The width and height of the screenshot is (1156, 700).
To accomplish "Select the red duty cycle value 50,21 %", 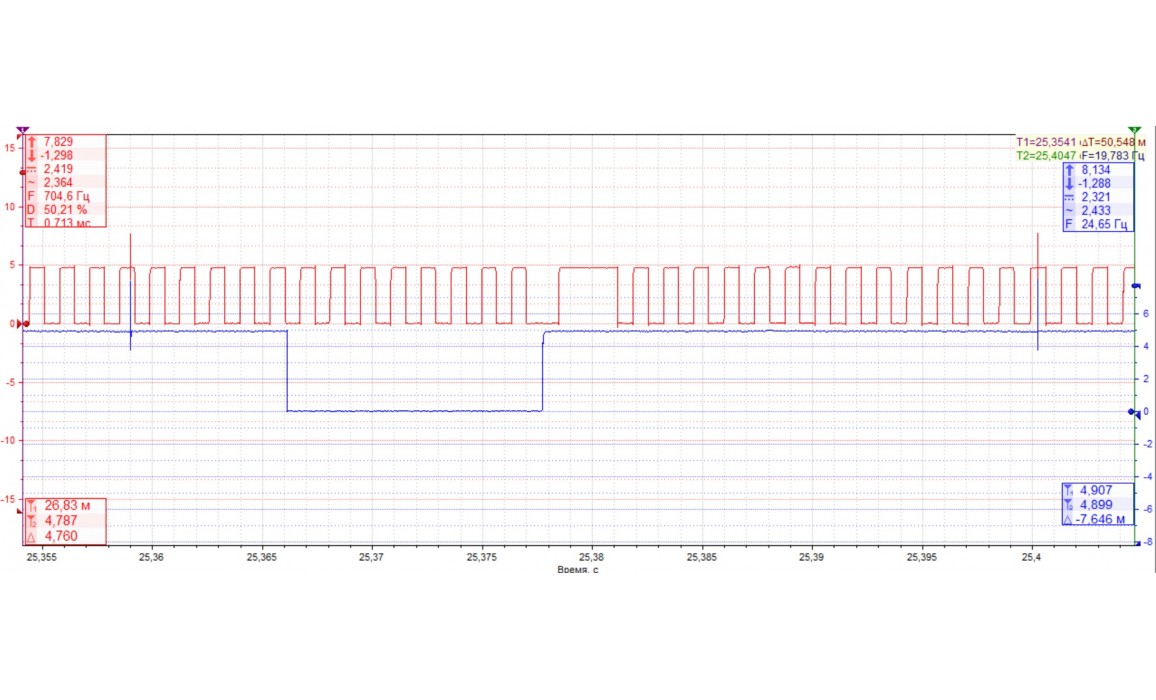I will 65,210.
